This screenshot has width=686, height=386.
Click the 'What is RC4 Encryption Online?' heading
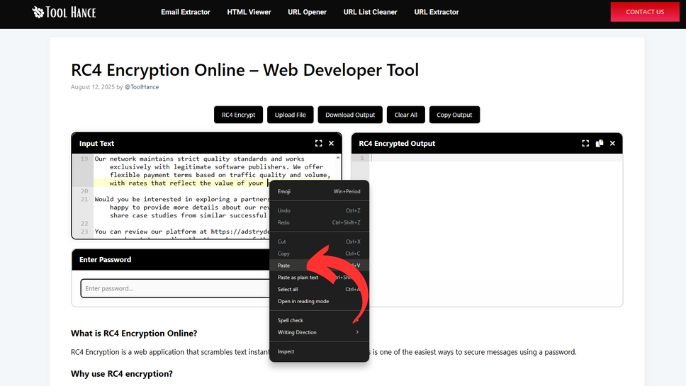(x=134, y=333)
